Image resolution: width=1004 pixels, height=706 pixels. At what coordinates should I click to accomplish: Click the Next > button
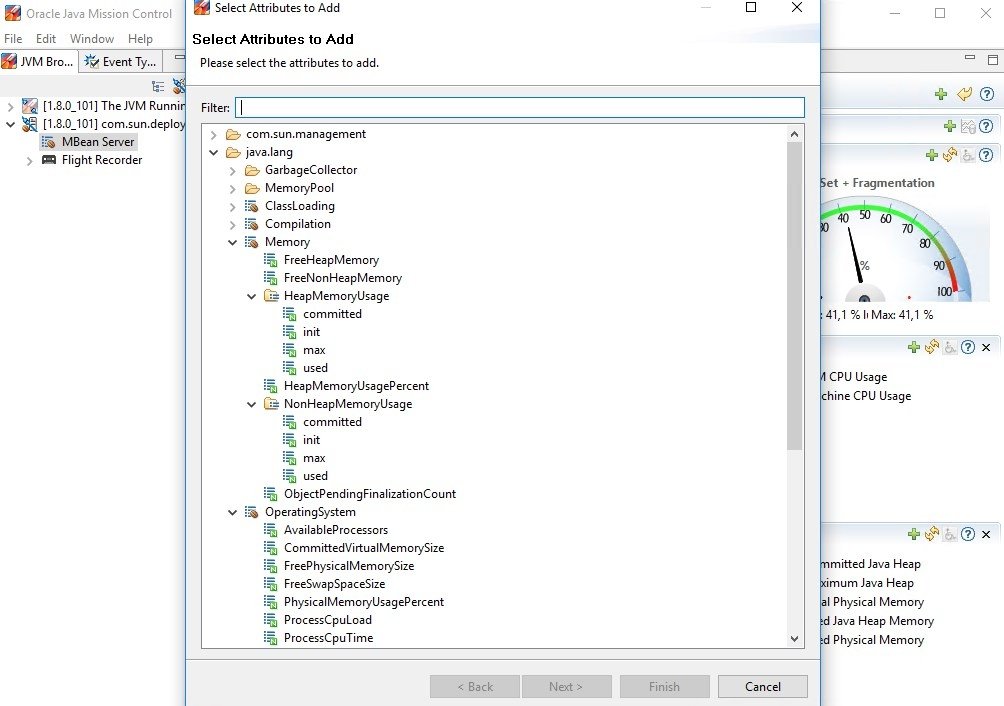[567, 687]
